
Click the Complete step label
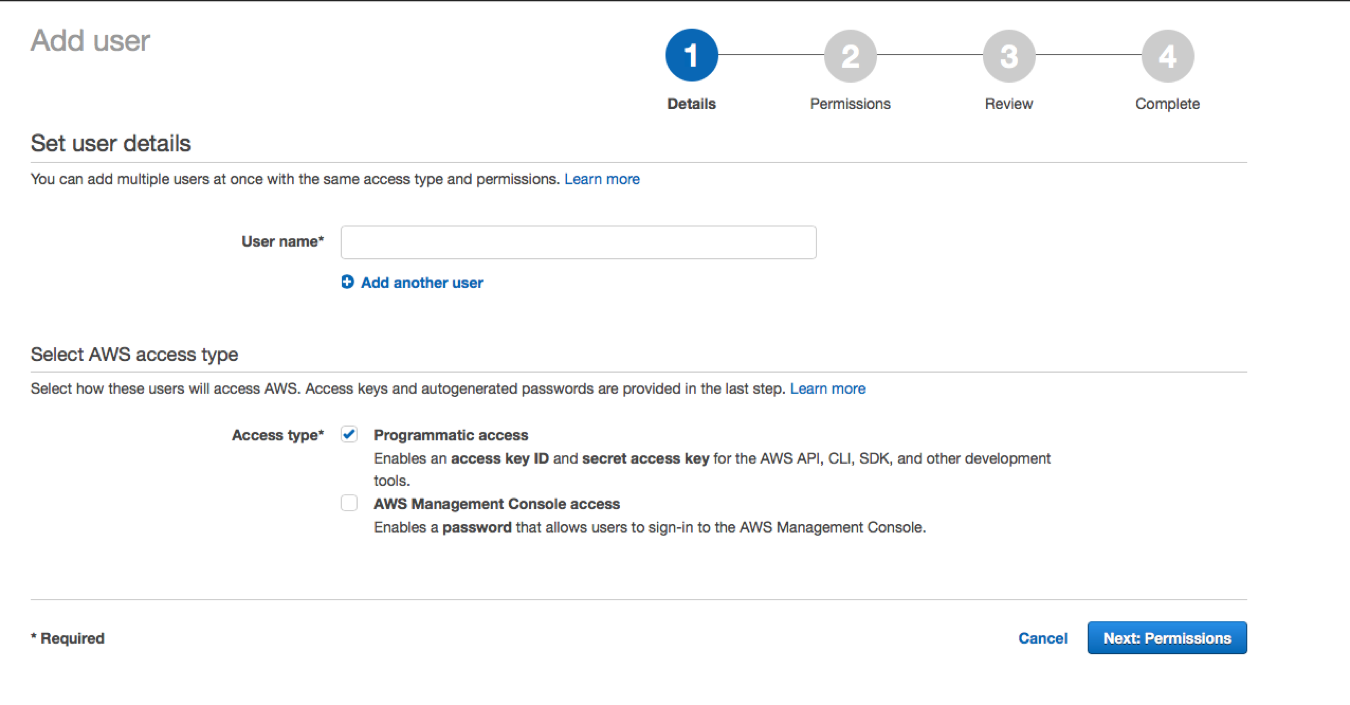click(1167, 103)
